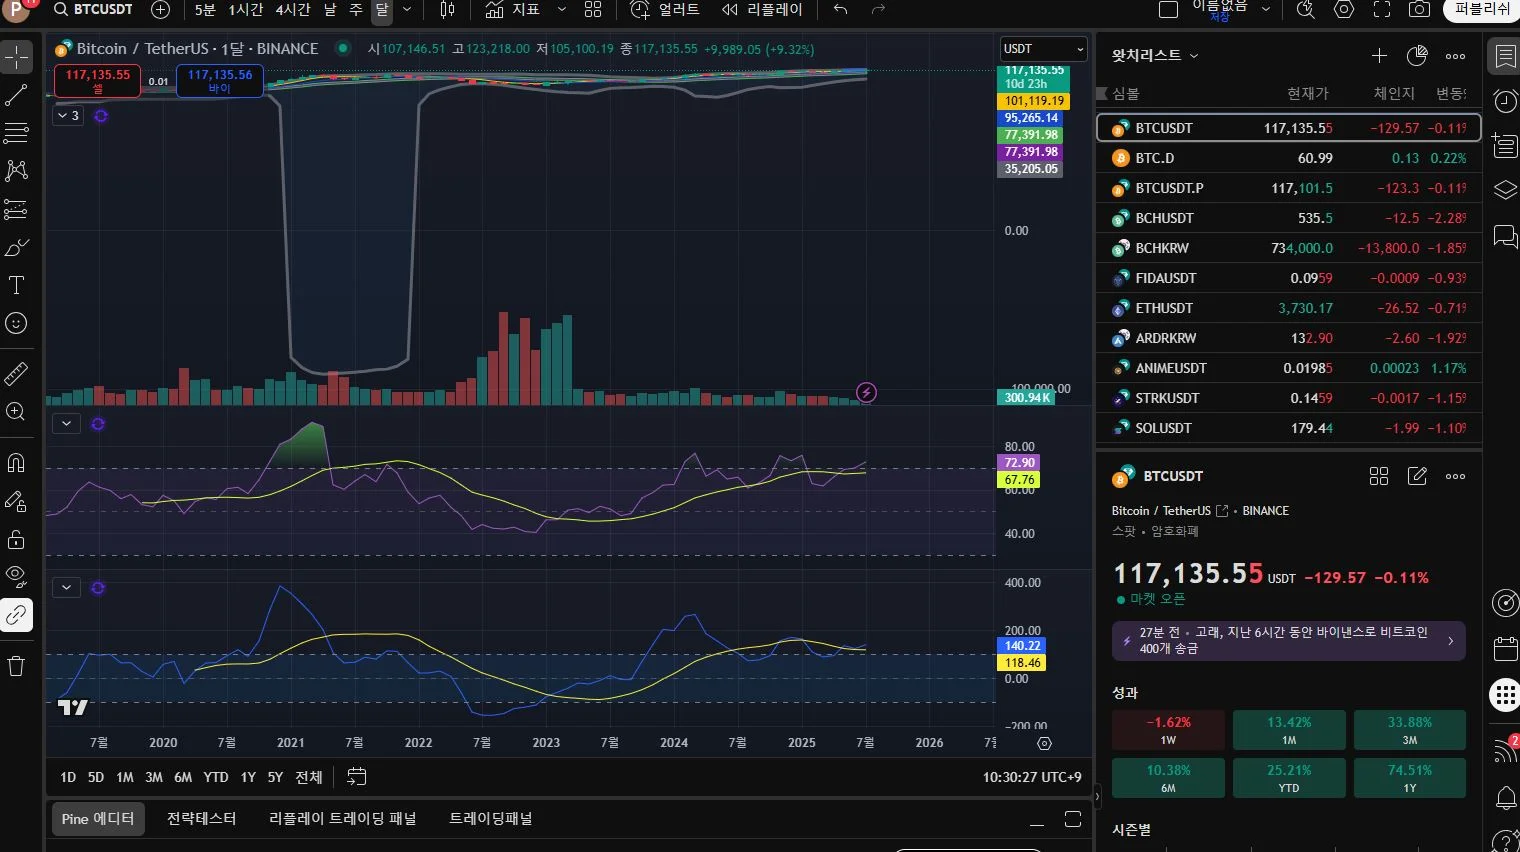Open watchlist advanced view pie icon

[x=1417, y=56]
